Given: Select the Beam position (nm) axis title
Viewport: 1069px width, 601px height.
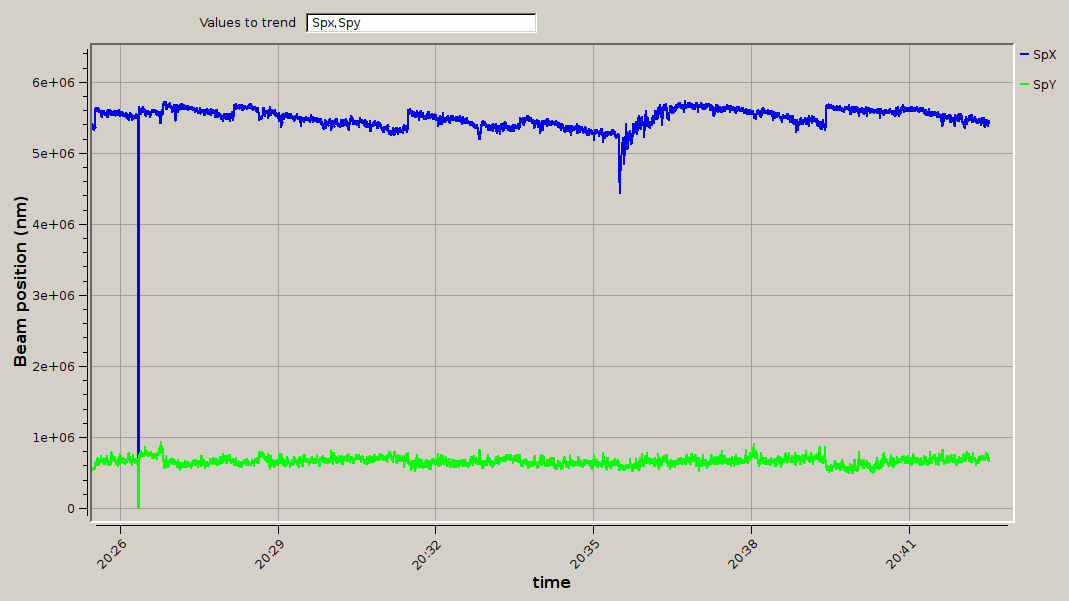Looking at the screenshot, I should pos(20,281).
